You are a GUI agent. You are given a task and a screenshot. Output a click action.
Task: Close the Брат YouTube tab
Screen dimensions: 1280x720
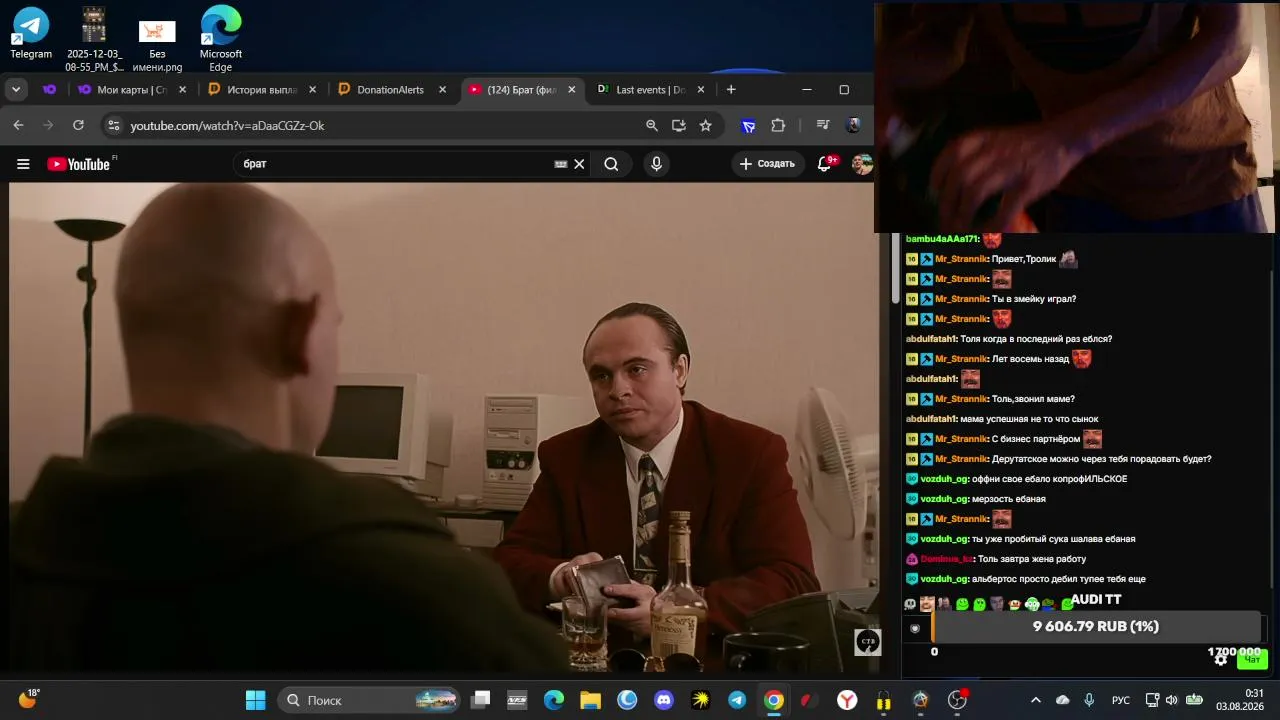coord(572,90)
